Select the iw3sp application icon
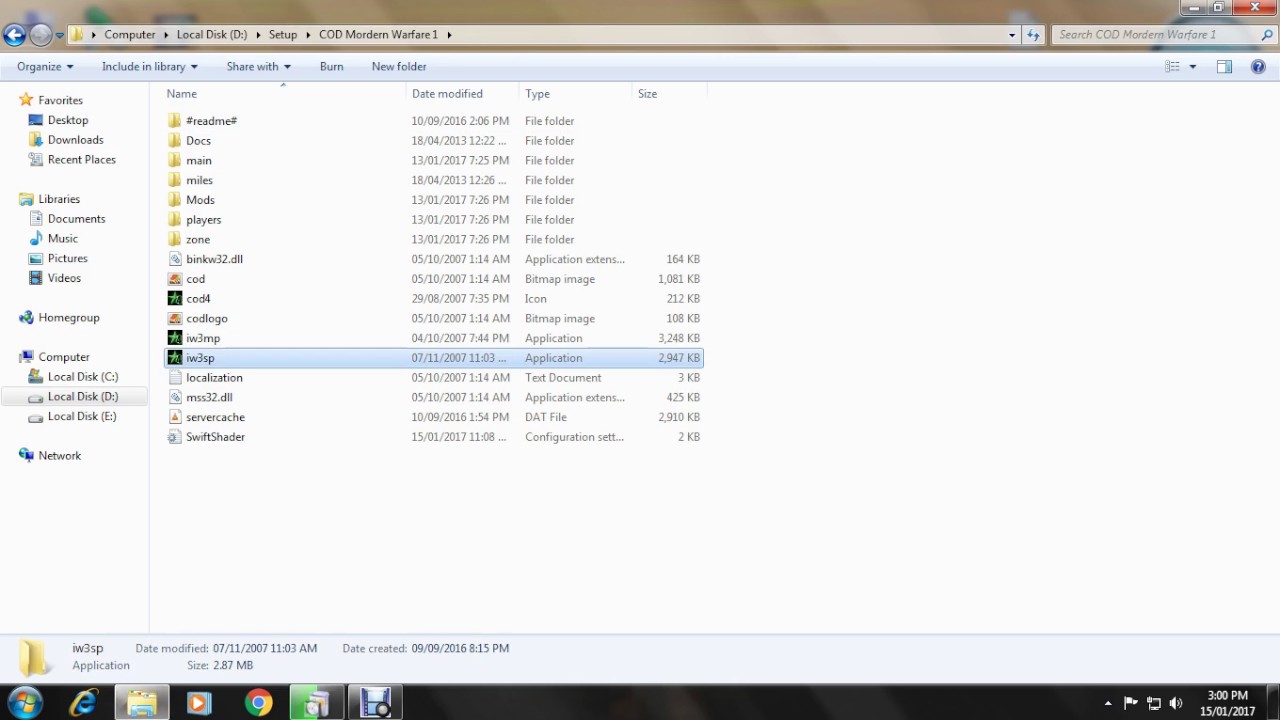The width and height of the screenshot is (1280, 720). pyautogui.click(x=175, y=358)
